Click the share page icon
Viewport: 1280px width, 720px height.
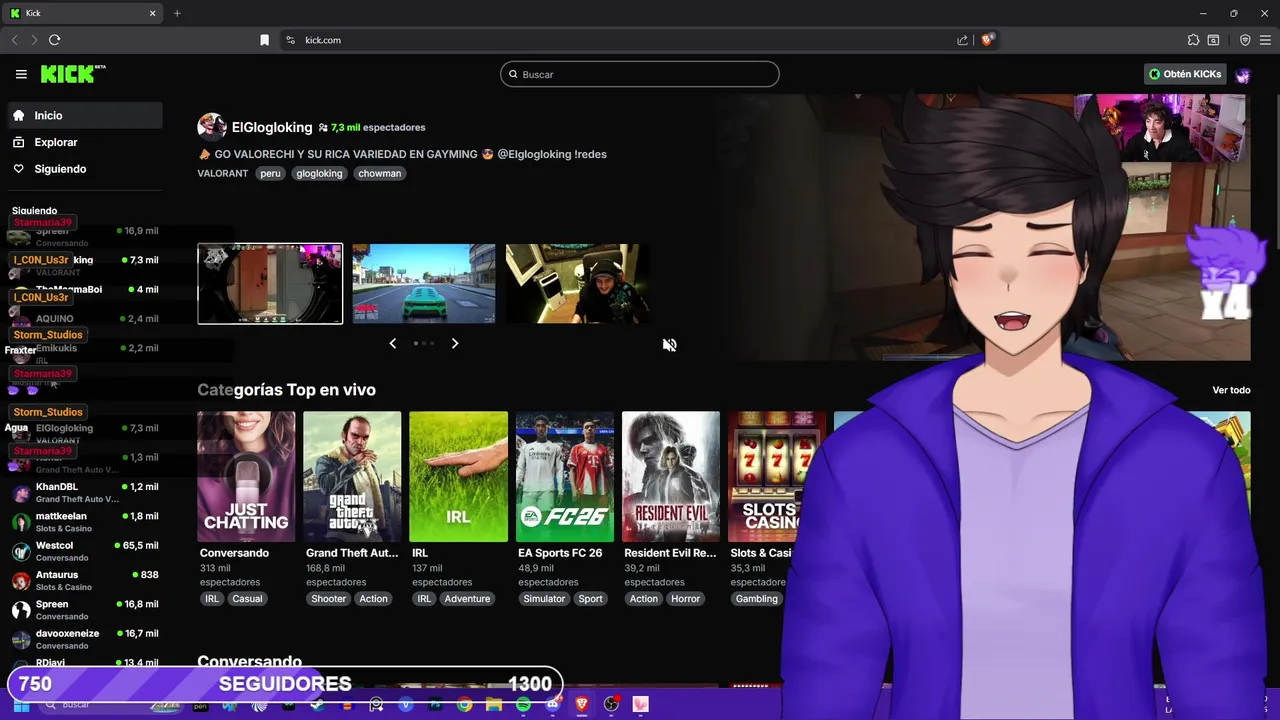click(962, 40)
